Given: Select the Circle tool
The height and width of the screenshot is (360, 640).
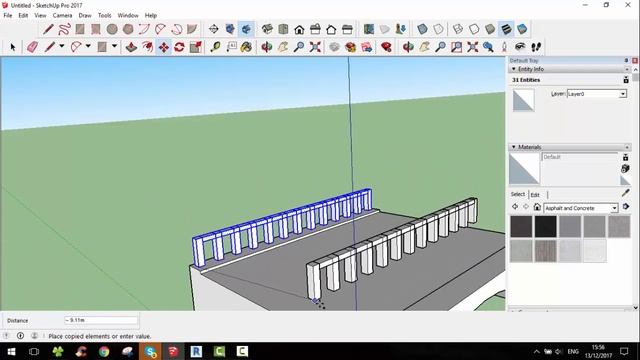Looking at the screenshot, I should click(112, 29).
